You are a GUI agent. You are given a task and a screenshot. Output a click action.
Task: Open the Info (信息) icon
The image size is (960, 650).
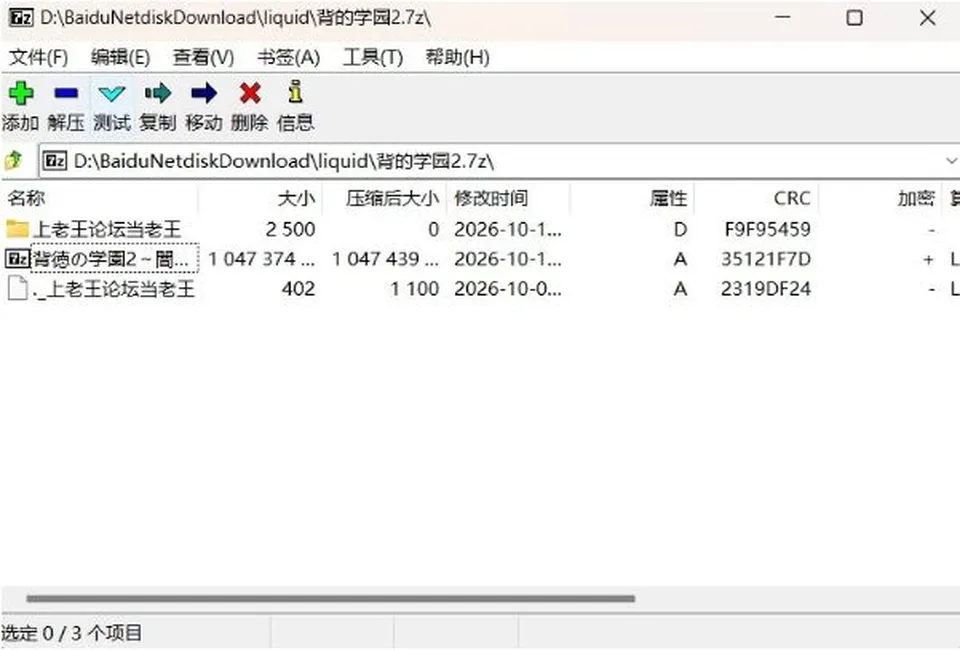pyautogui.click(x=295, y=92)
